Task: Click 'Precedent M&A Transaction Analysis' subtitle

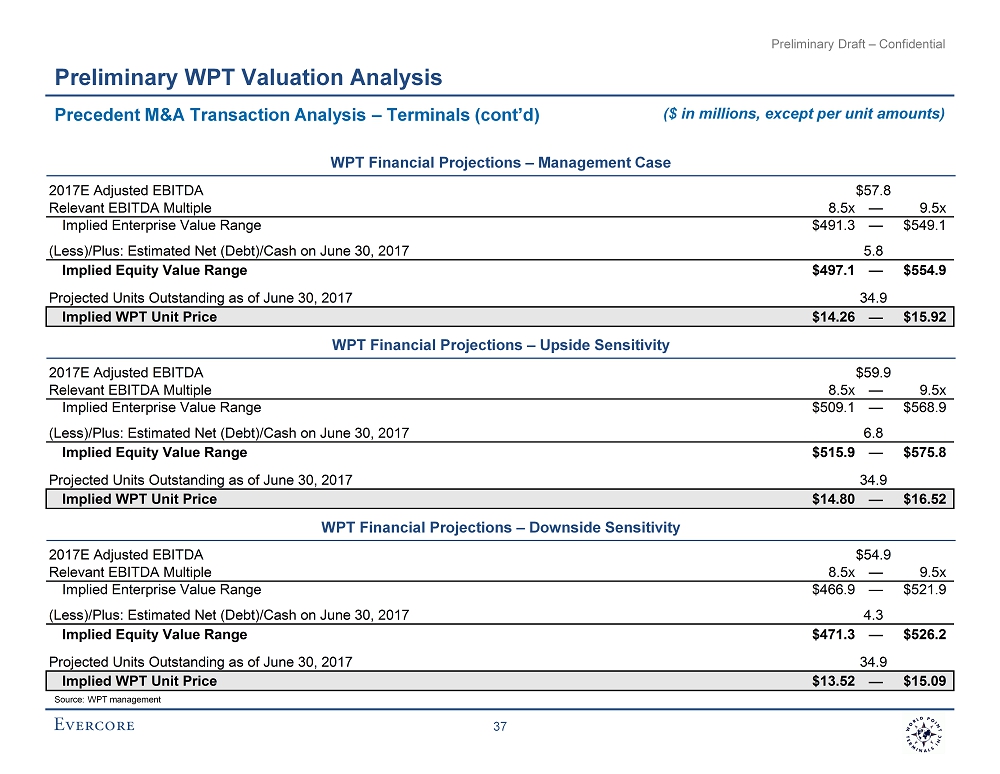Action: 297,115
